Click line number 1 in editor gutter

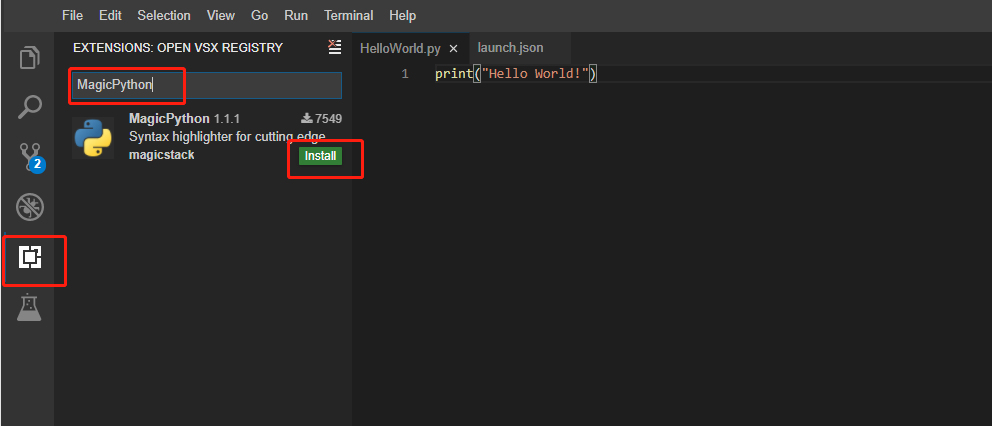(405, 74)
